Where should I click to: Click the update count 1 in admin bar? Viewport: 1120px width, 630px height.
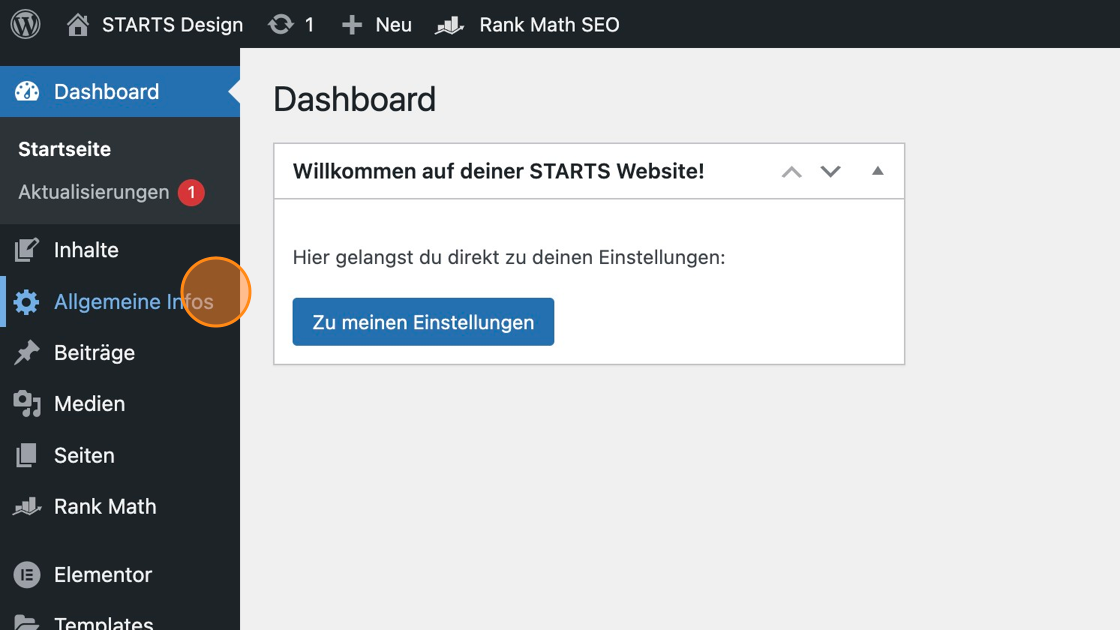click(x=309, y=25)
